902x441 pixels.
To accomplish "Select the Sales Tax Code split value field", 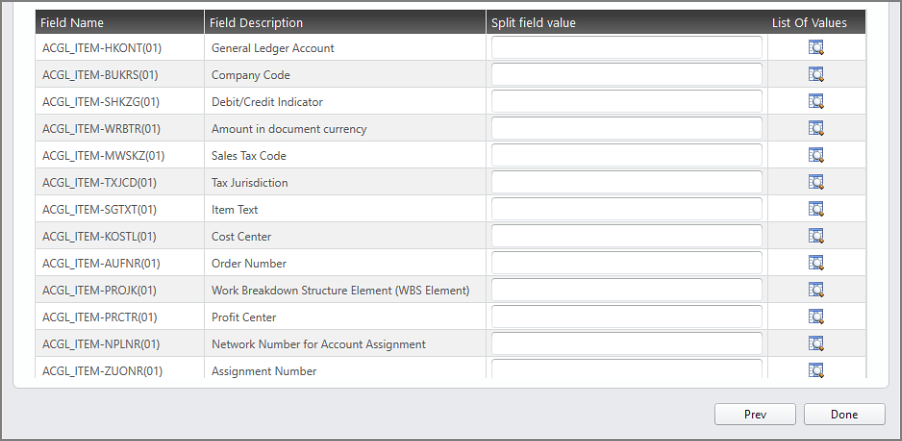I will coord(626,155).
